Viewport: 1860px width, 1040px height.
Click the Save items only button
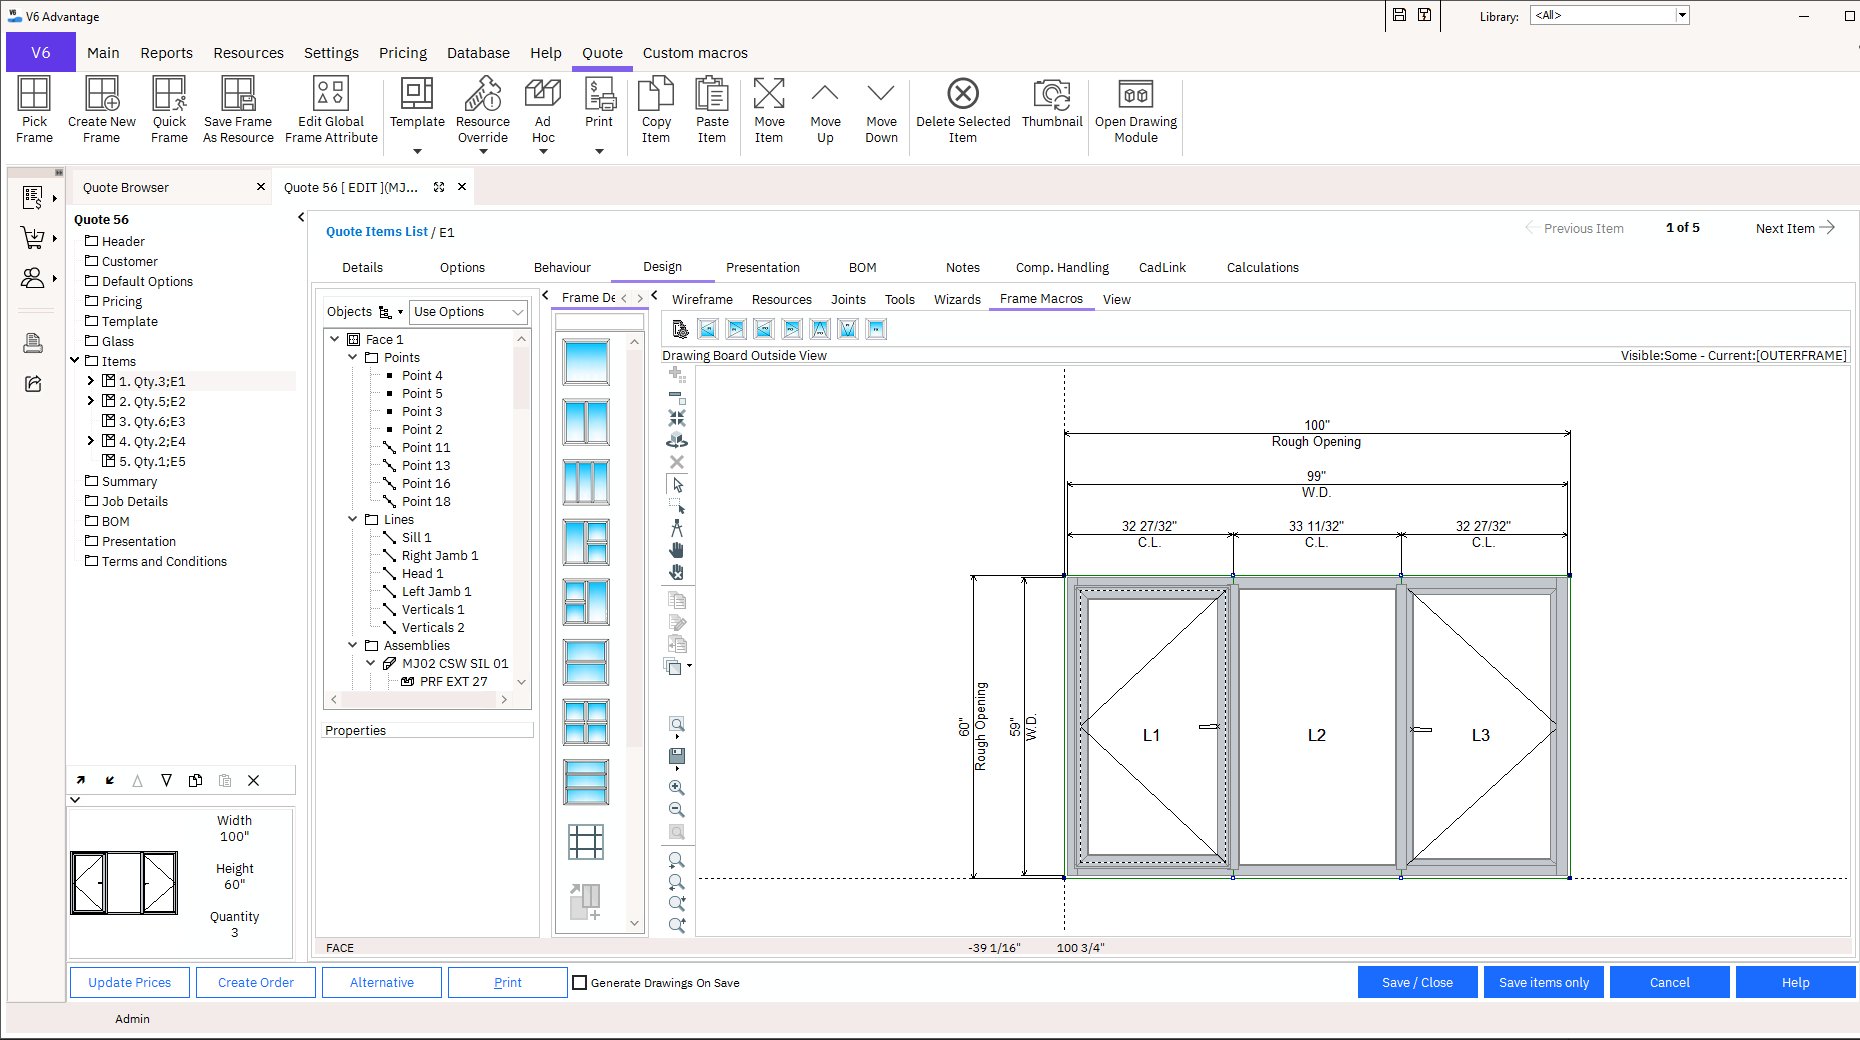pos(1543,982)
